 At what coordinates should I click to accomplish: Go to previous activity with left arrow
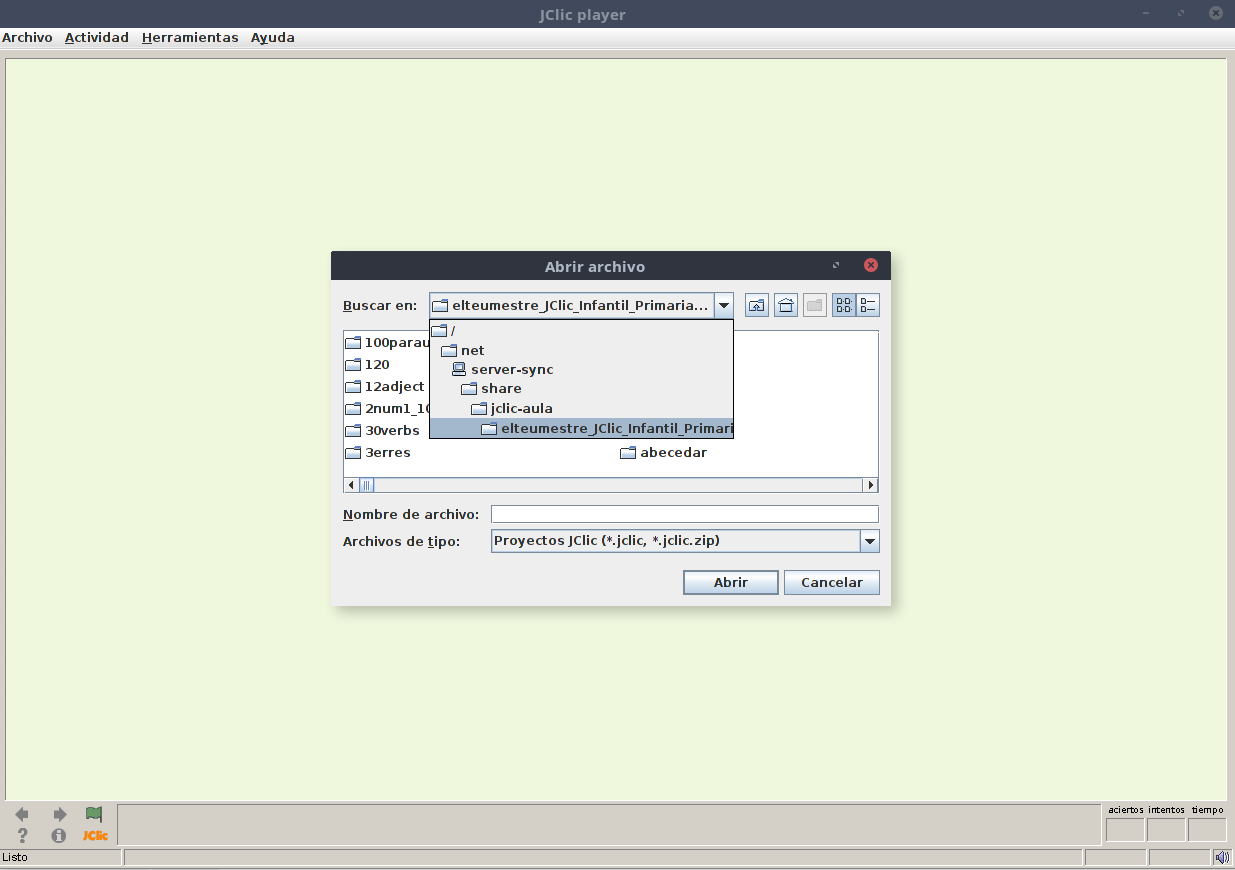coord(22,814)
